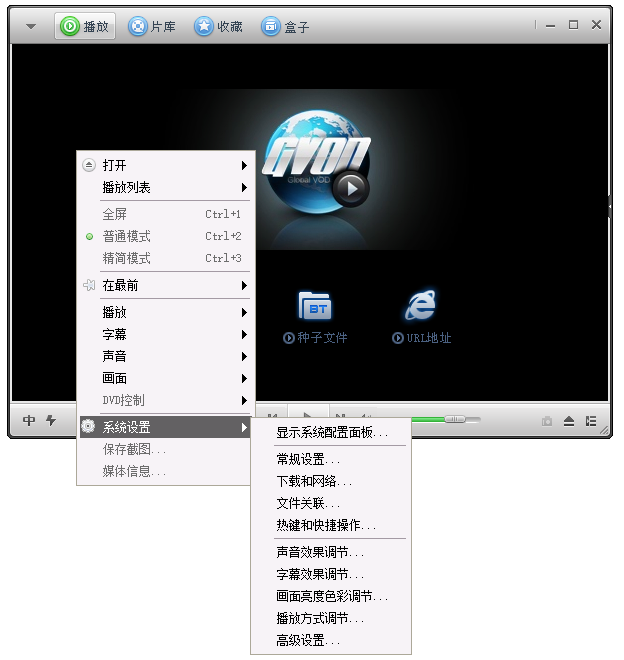Click the green play icon on the 播放 tab
This screenshot has width=624, height=660.
[69, 26]
